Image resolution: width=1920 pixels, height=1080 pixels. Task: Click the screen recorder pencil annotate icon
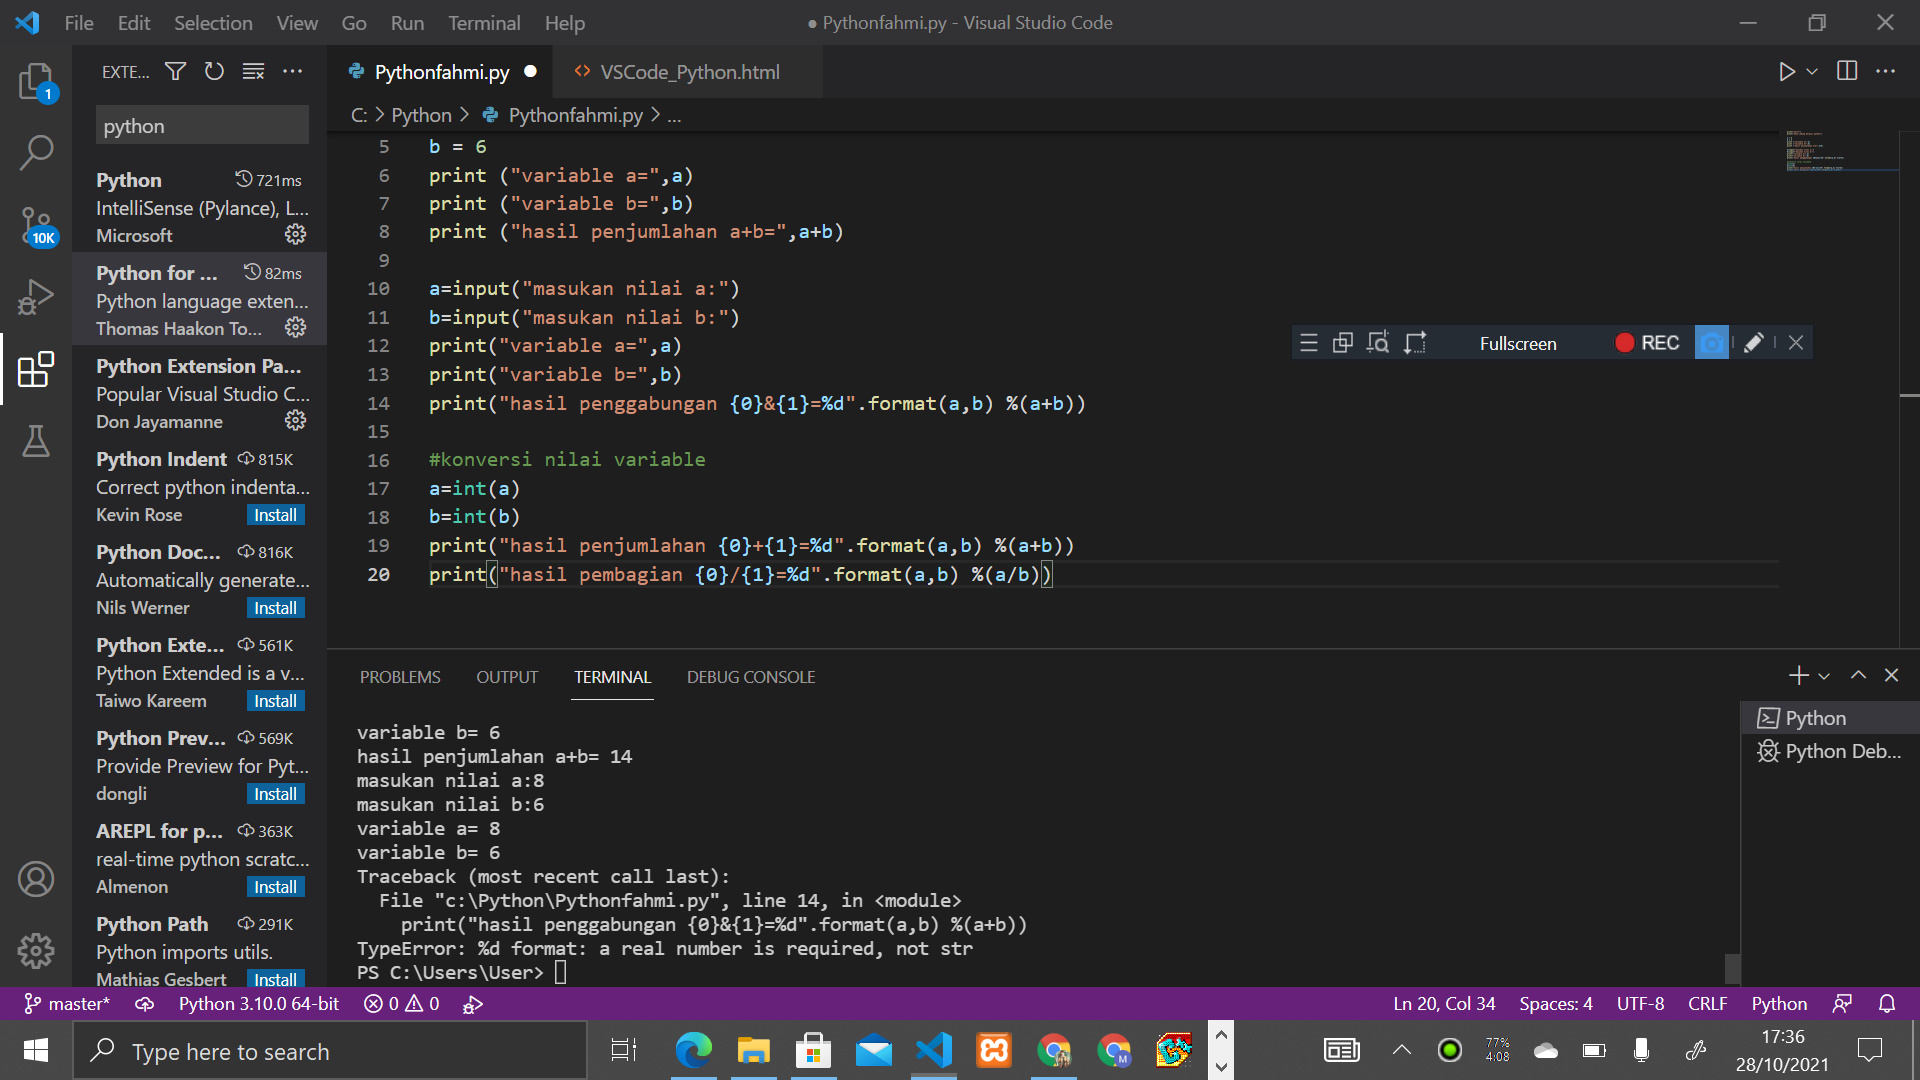point(1753,343)
